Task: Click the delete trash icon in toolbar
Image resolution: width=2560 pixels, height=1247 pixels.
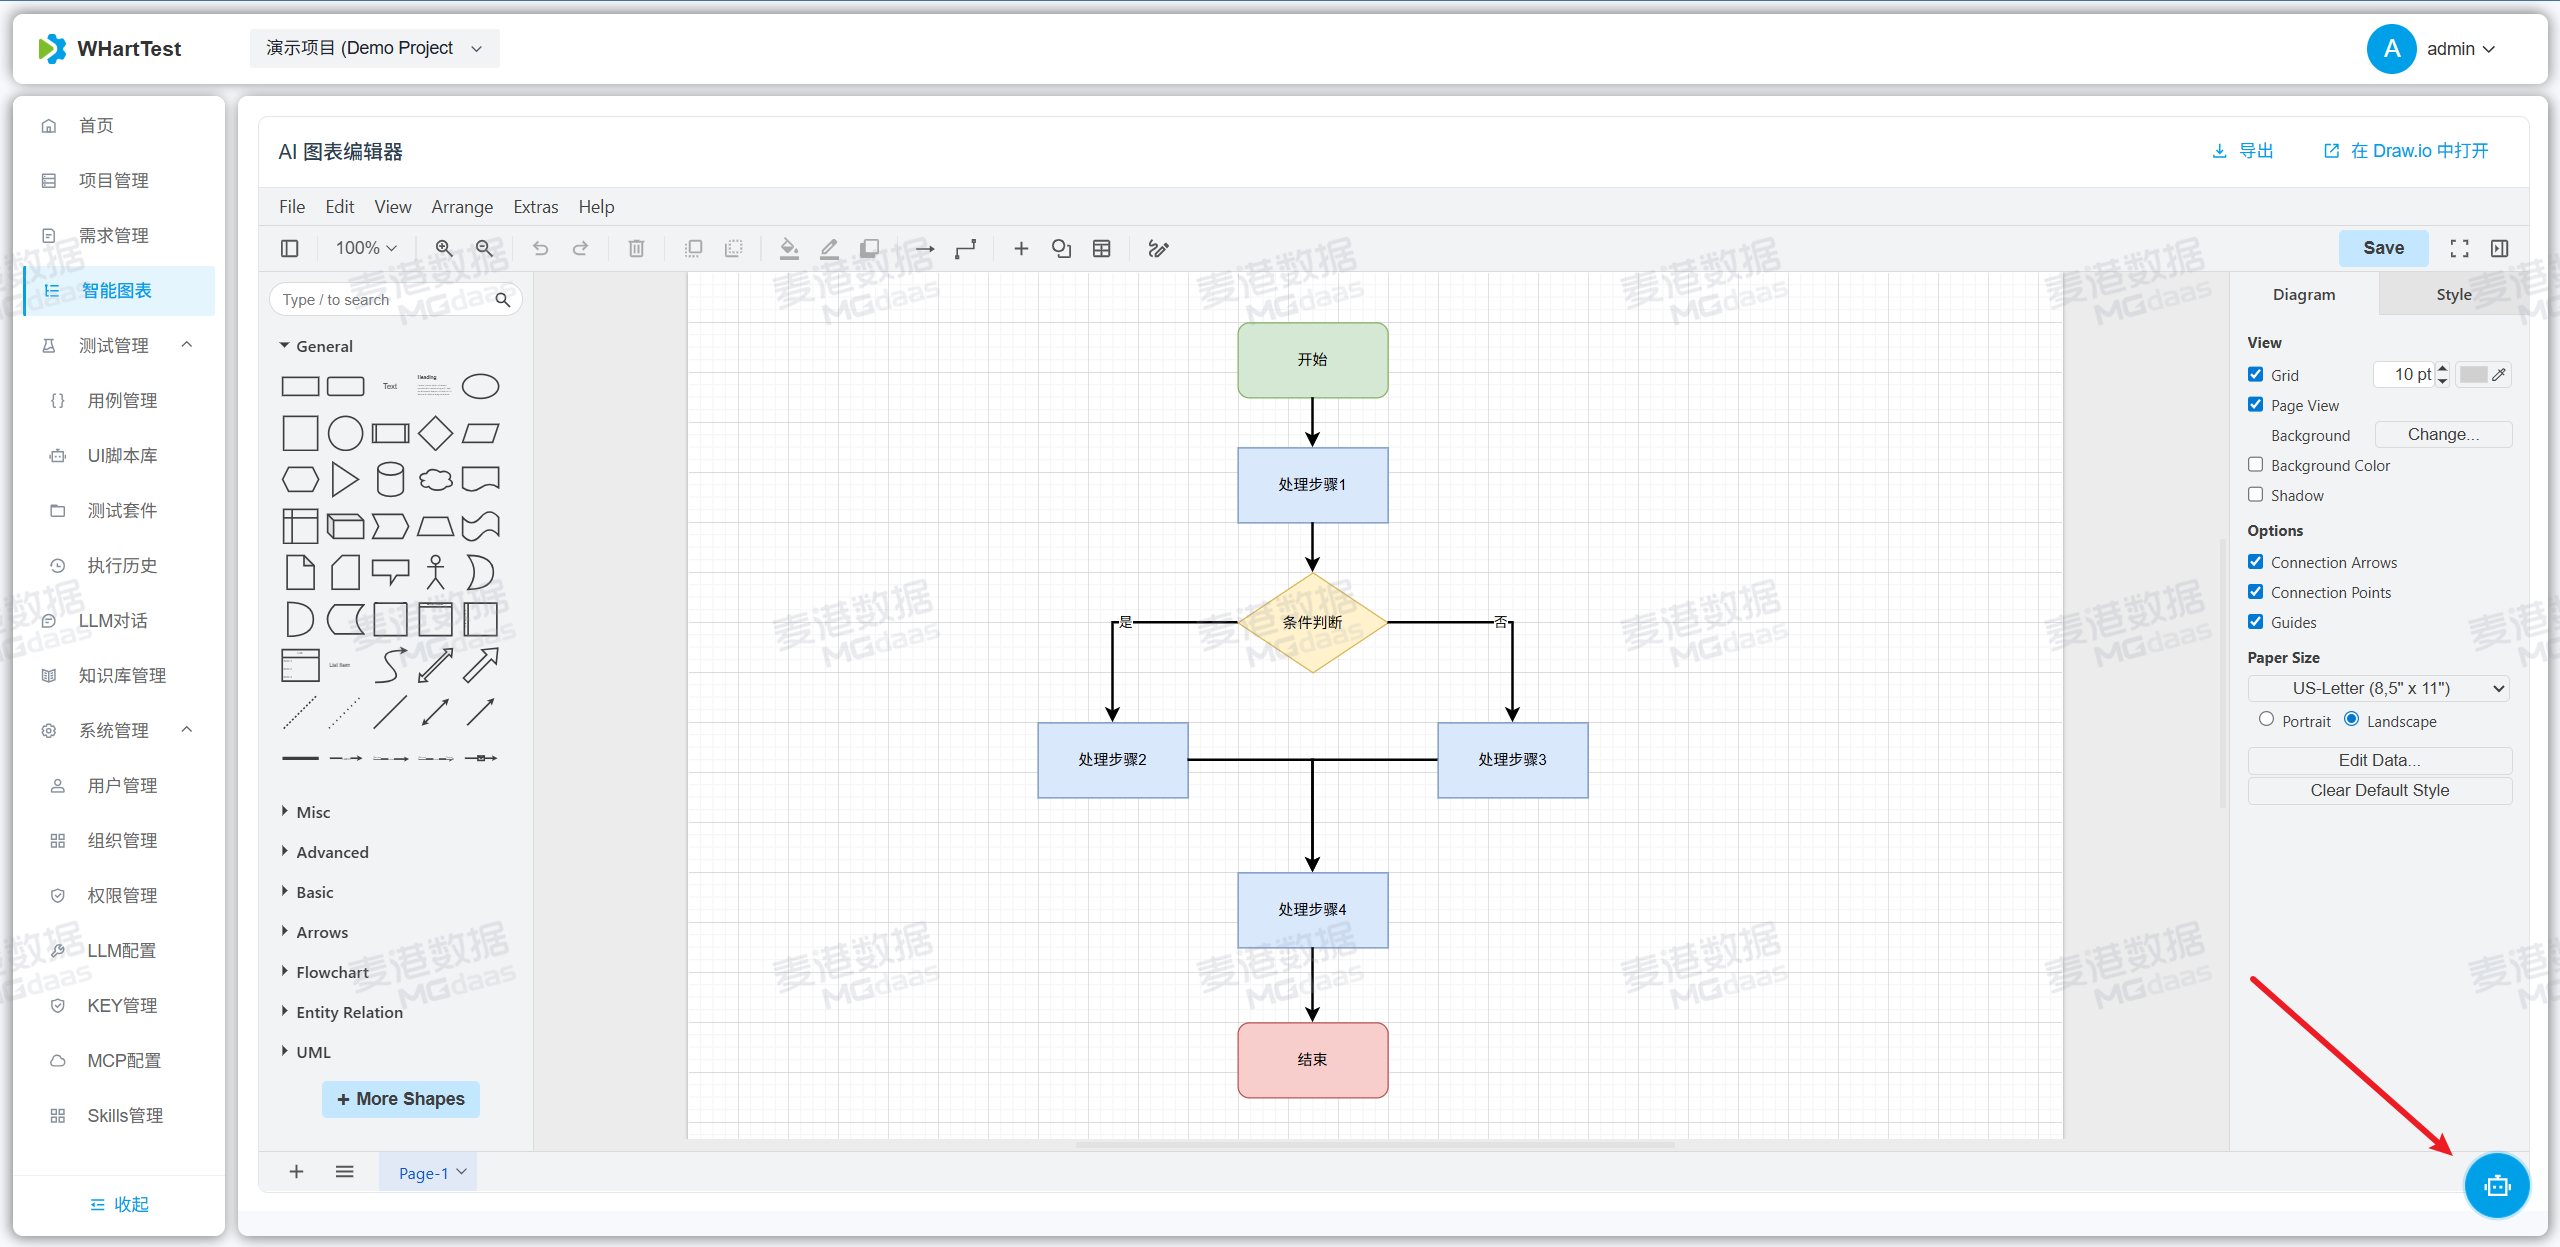Action: [x=636, y=248]
